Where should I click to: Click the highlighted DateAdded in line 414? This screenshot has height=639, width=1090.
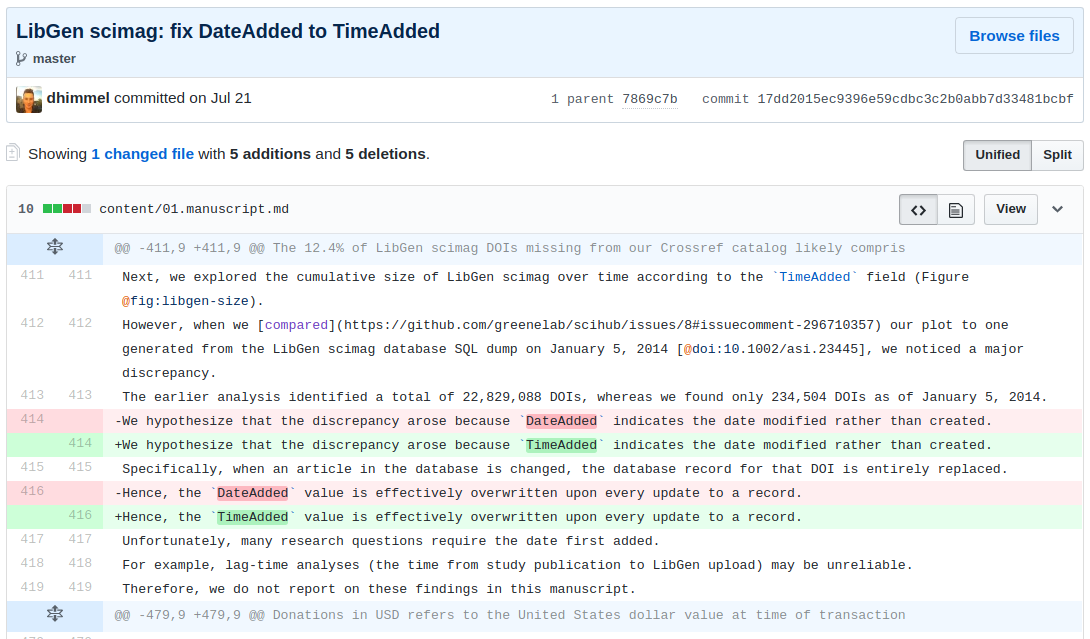point(562,421)
